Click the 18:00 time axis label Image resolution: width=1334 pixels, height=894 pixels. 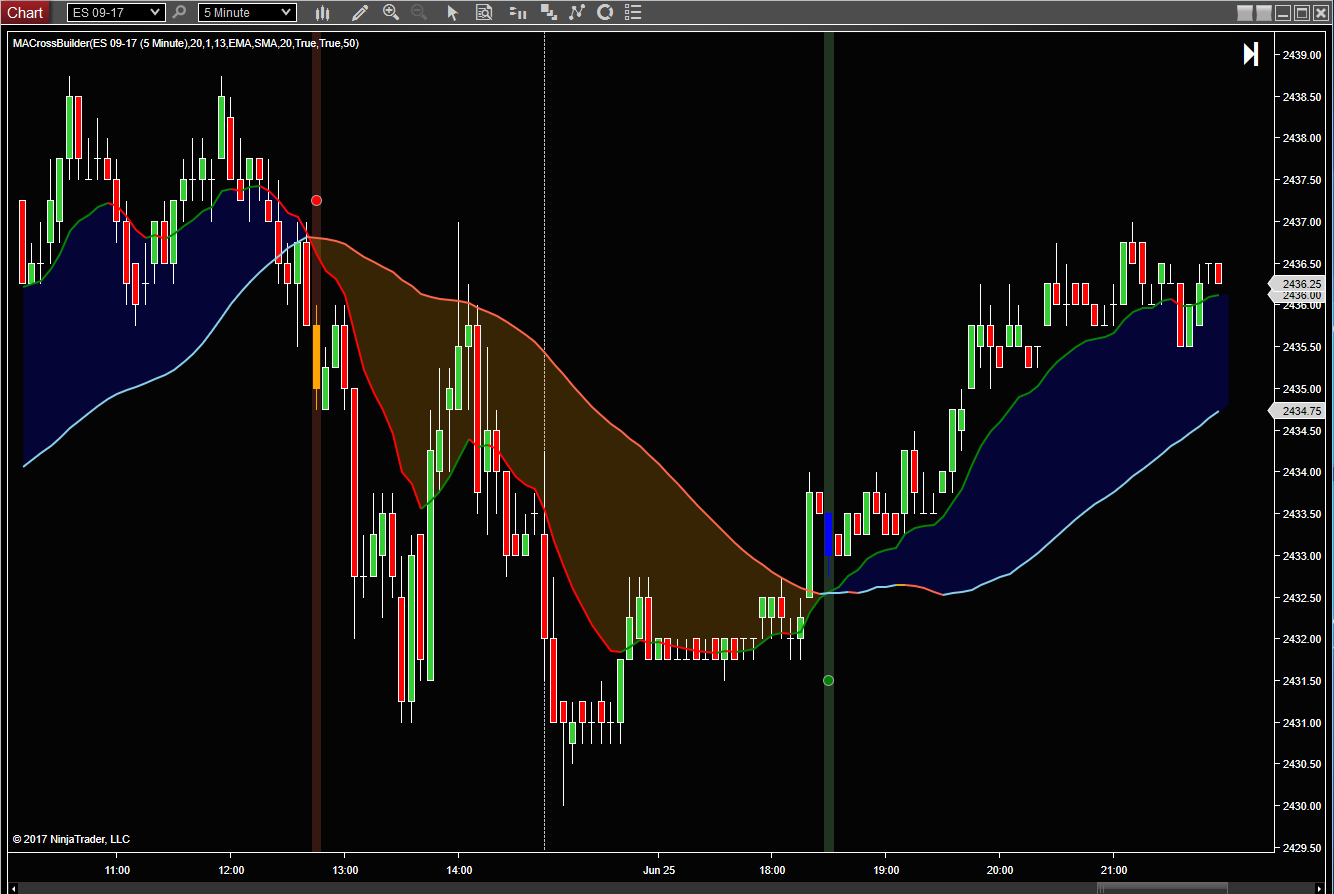coord(772,870)
